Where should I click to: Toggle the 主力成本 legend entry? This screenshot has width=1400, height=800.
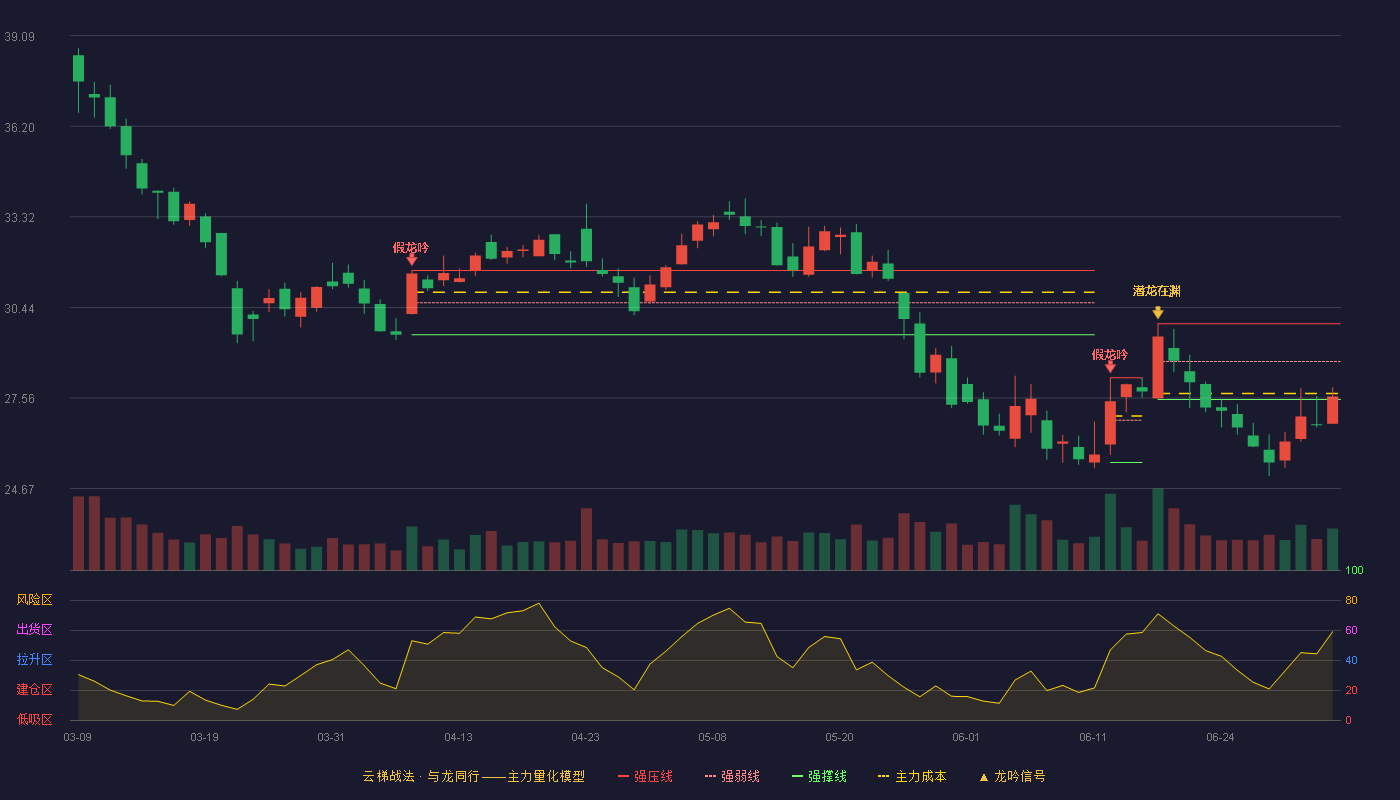pos(912,776)
